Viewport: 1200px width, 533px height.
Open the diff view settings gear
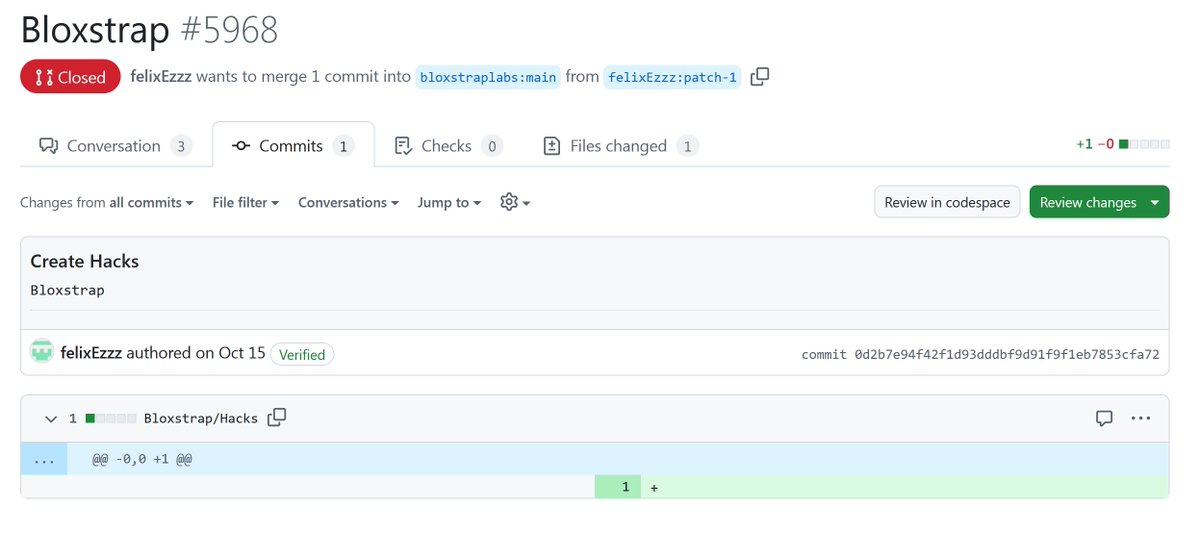[514, 202]
